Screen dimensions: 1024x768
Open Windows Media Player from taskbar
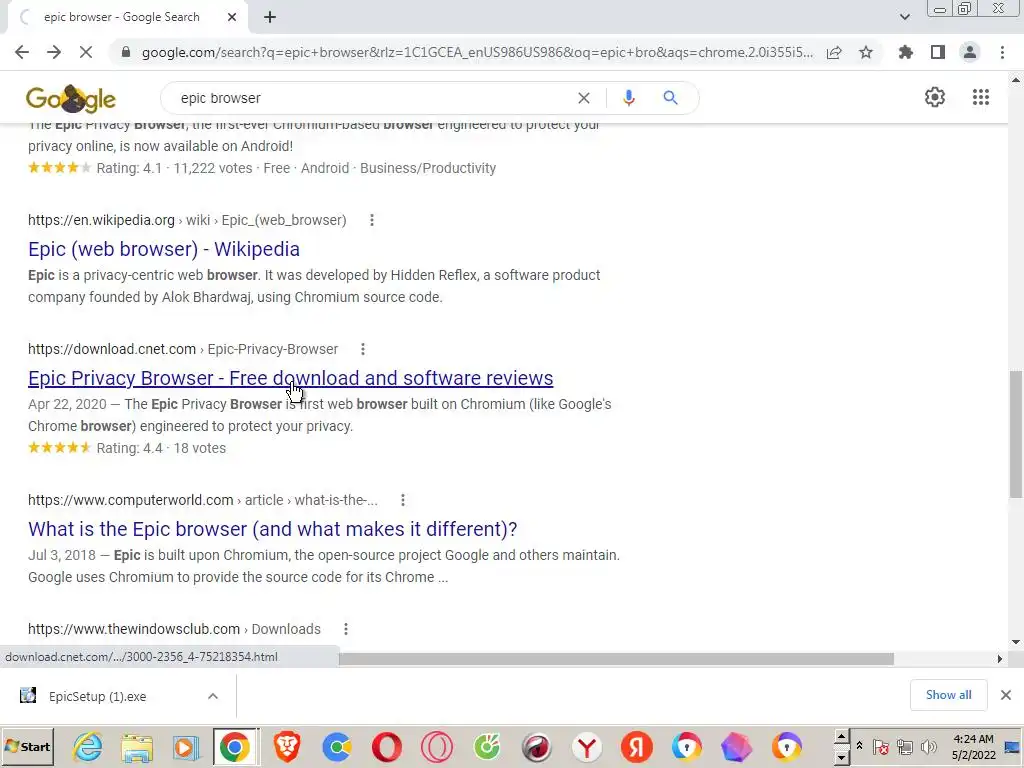point(186,747)
